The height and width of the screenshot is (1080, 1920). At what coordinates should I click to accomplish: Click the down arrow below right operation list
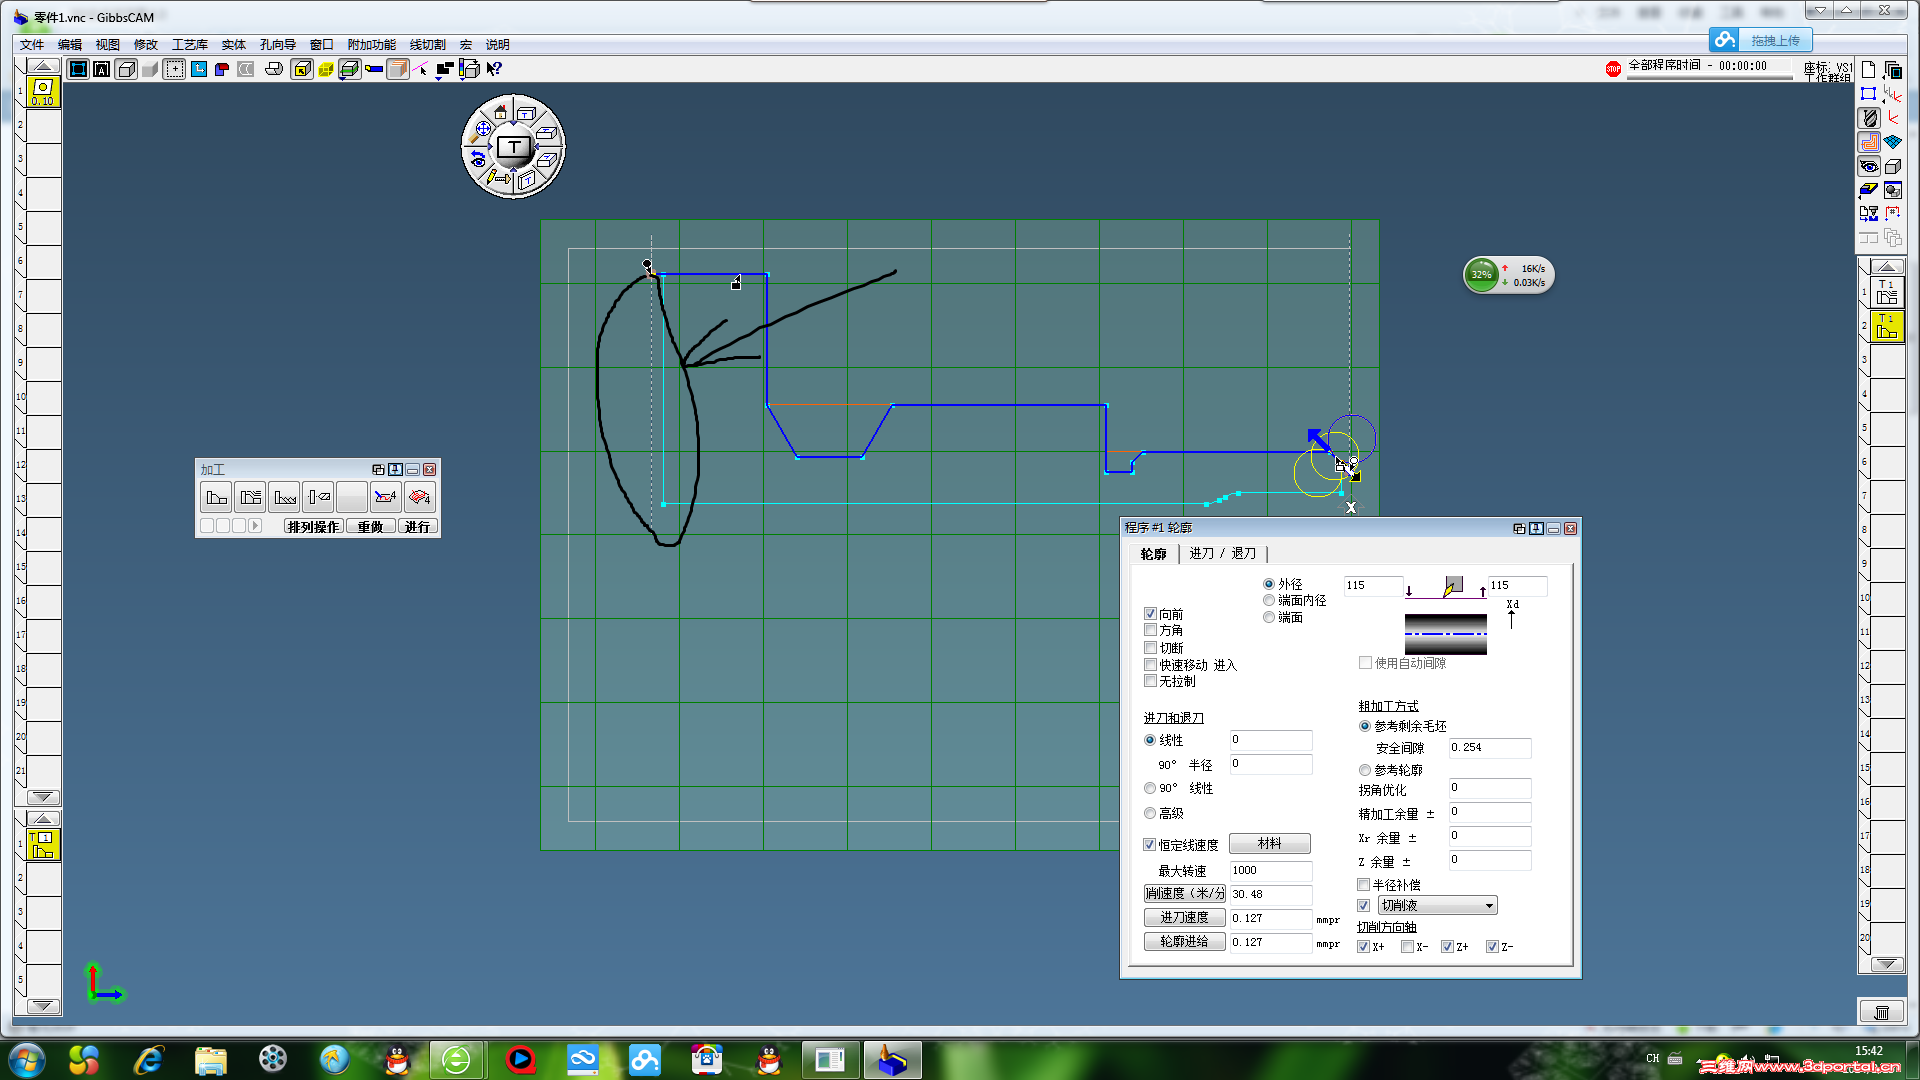[x=1887, y=964]
